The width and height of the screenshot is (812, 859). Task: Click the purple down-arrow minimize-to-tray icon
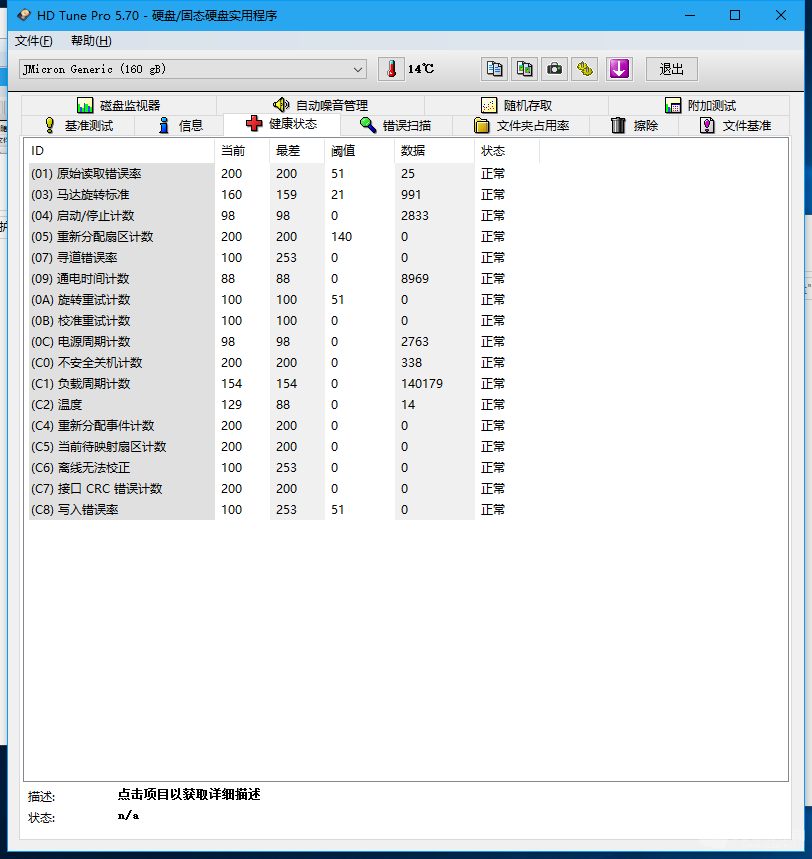pos(619,69)
